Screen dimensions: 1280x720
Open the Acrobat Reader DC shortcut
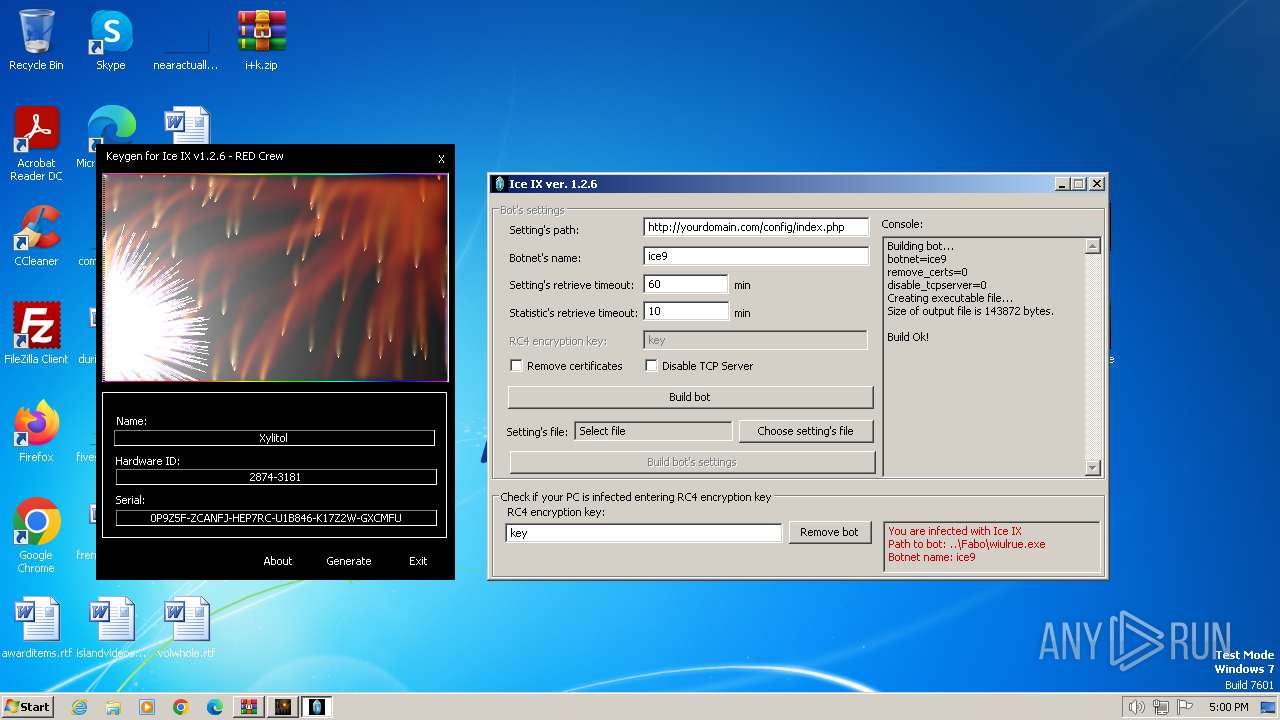36,145
